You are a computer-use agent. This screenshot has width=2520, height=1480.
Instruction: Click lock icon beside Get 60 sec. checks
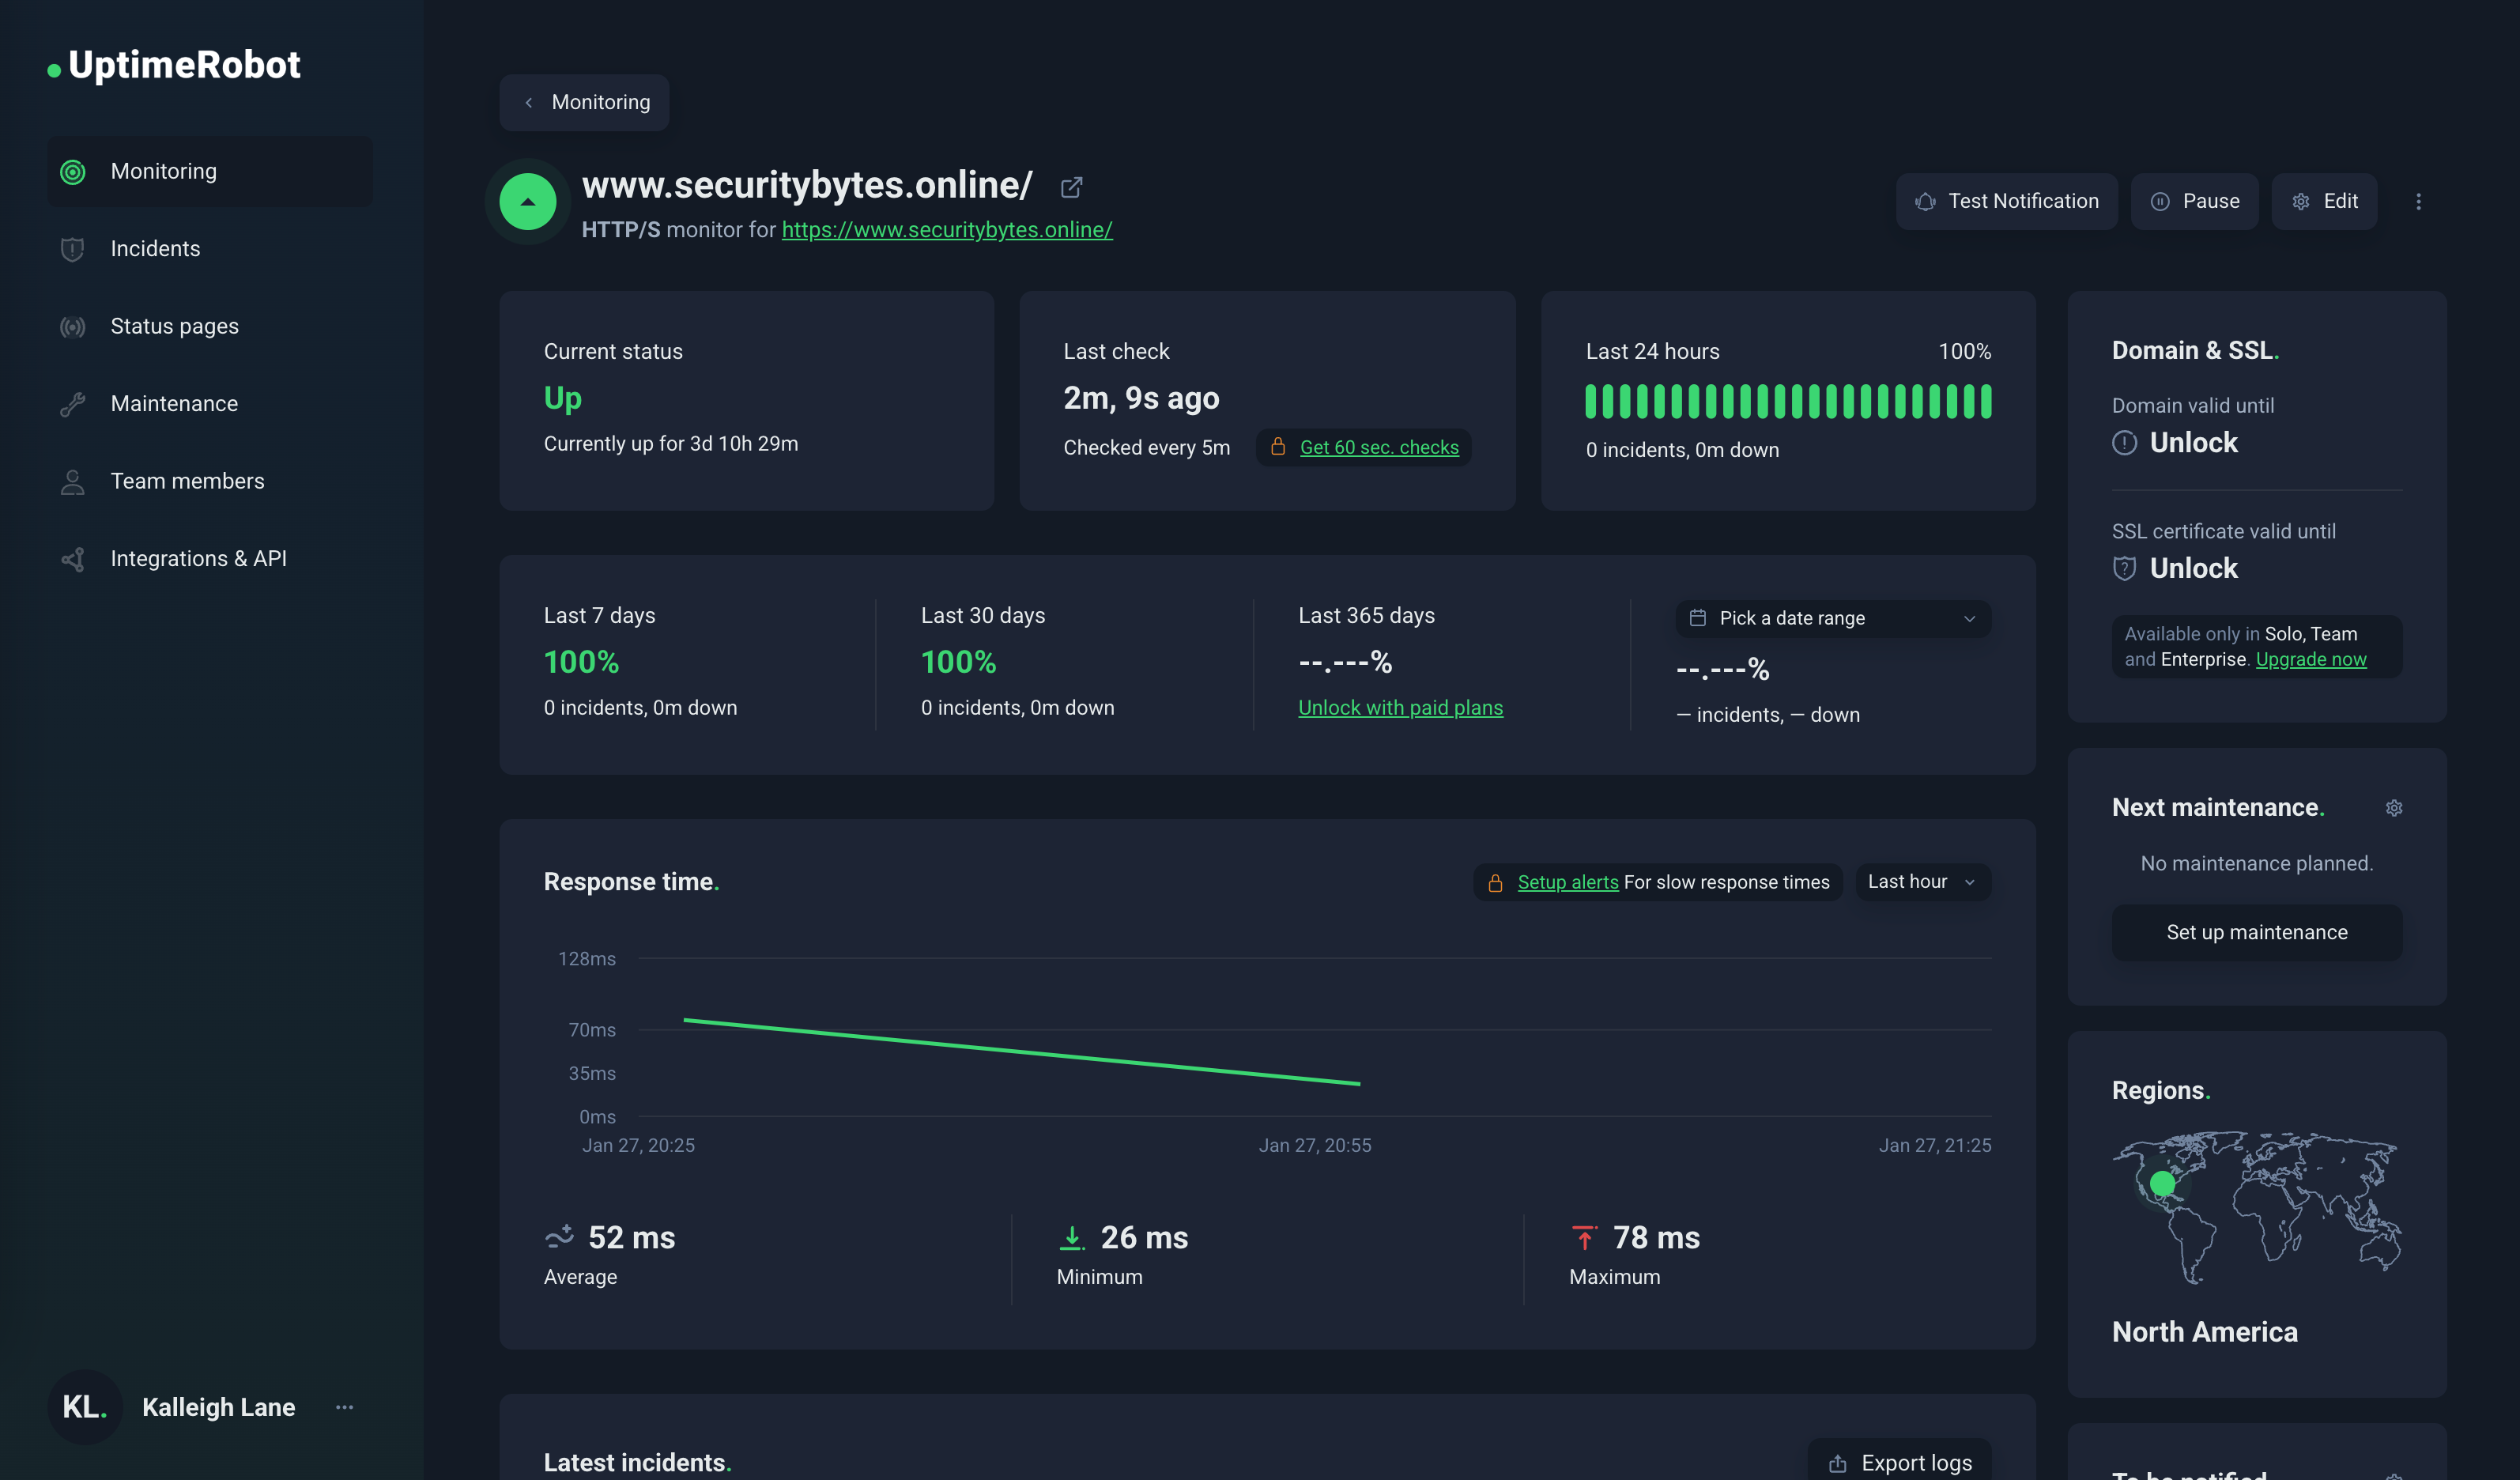click(x=1277, y=447)
